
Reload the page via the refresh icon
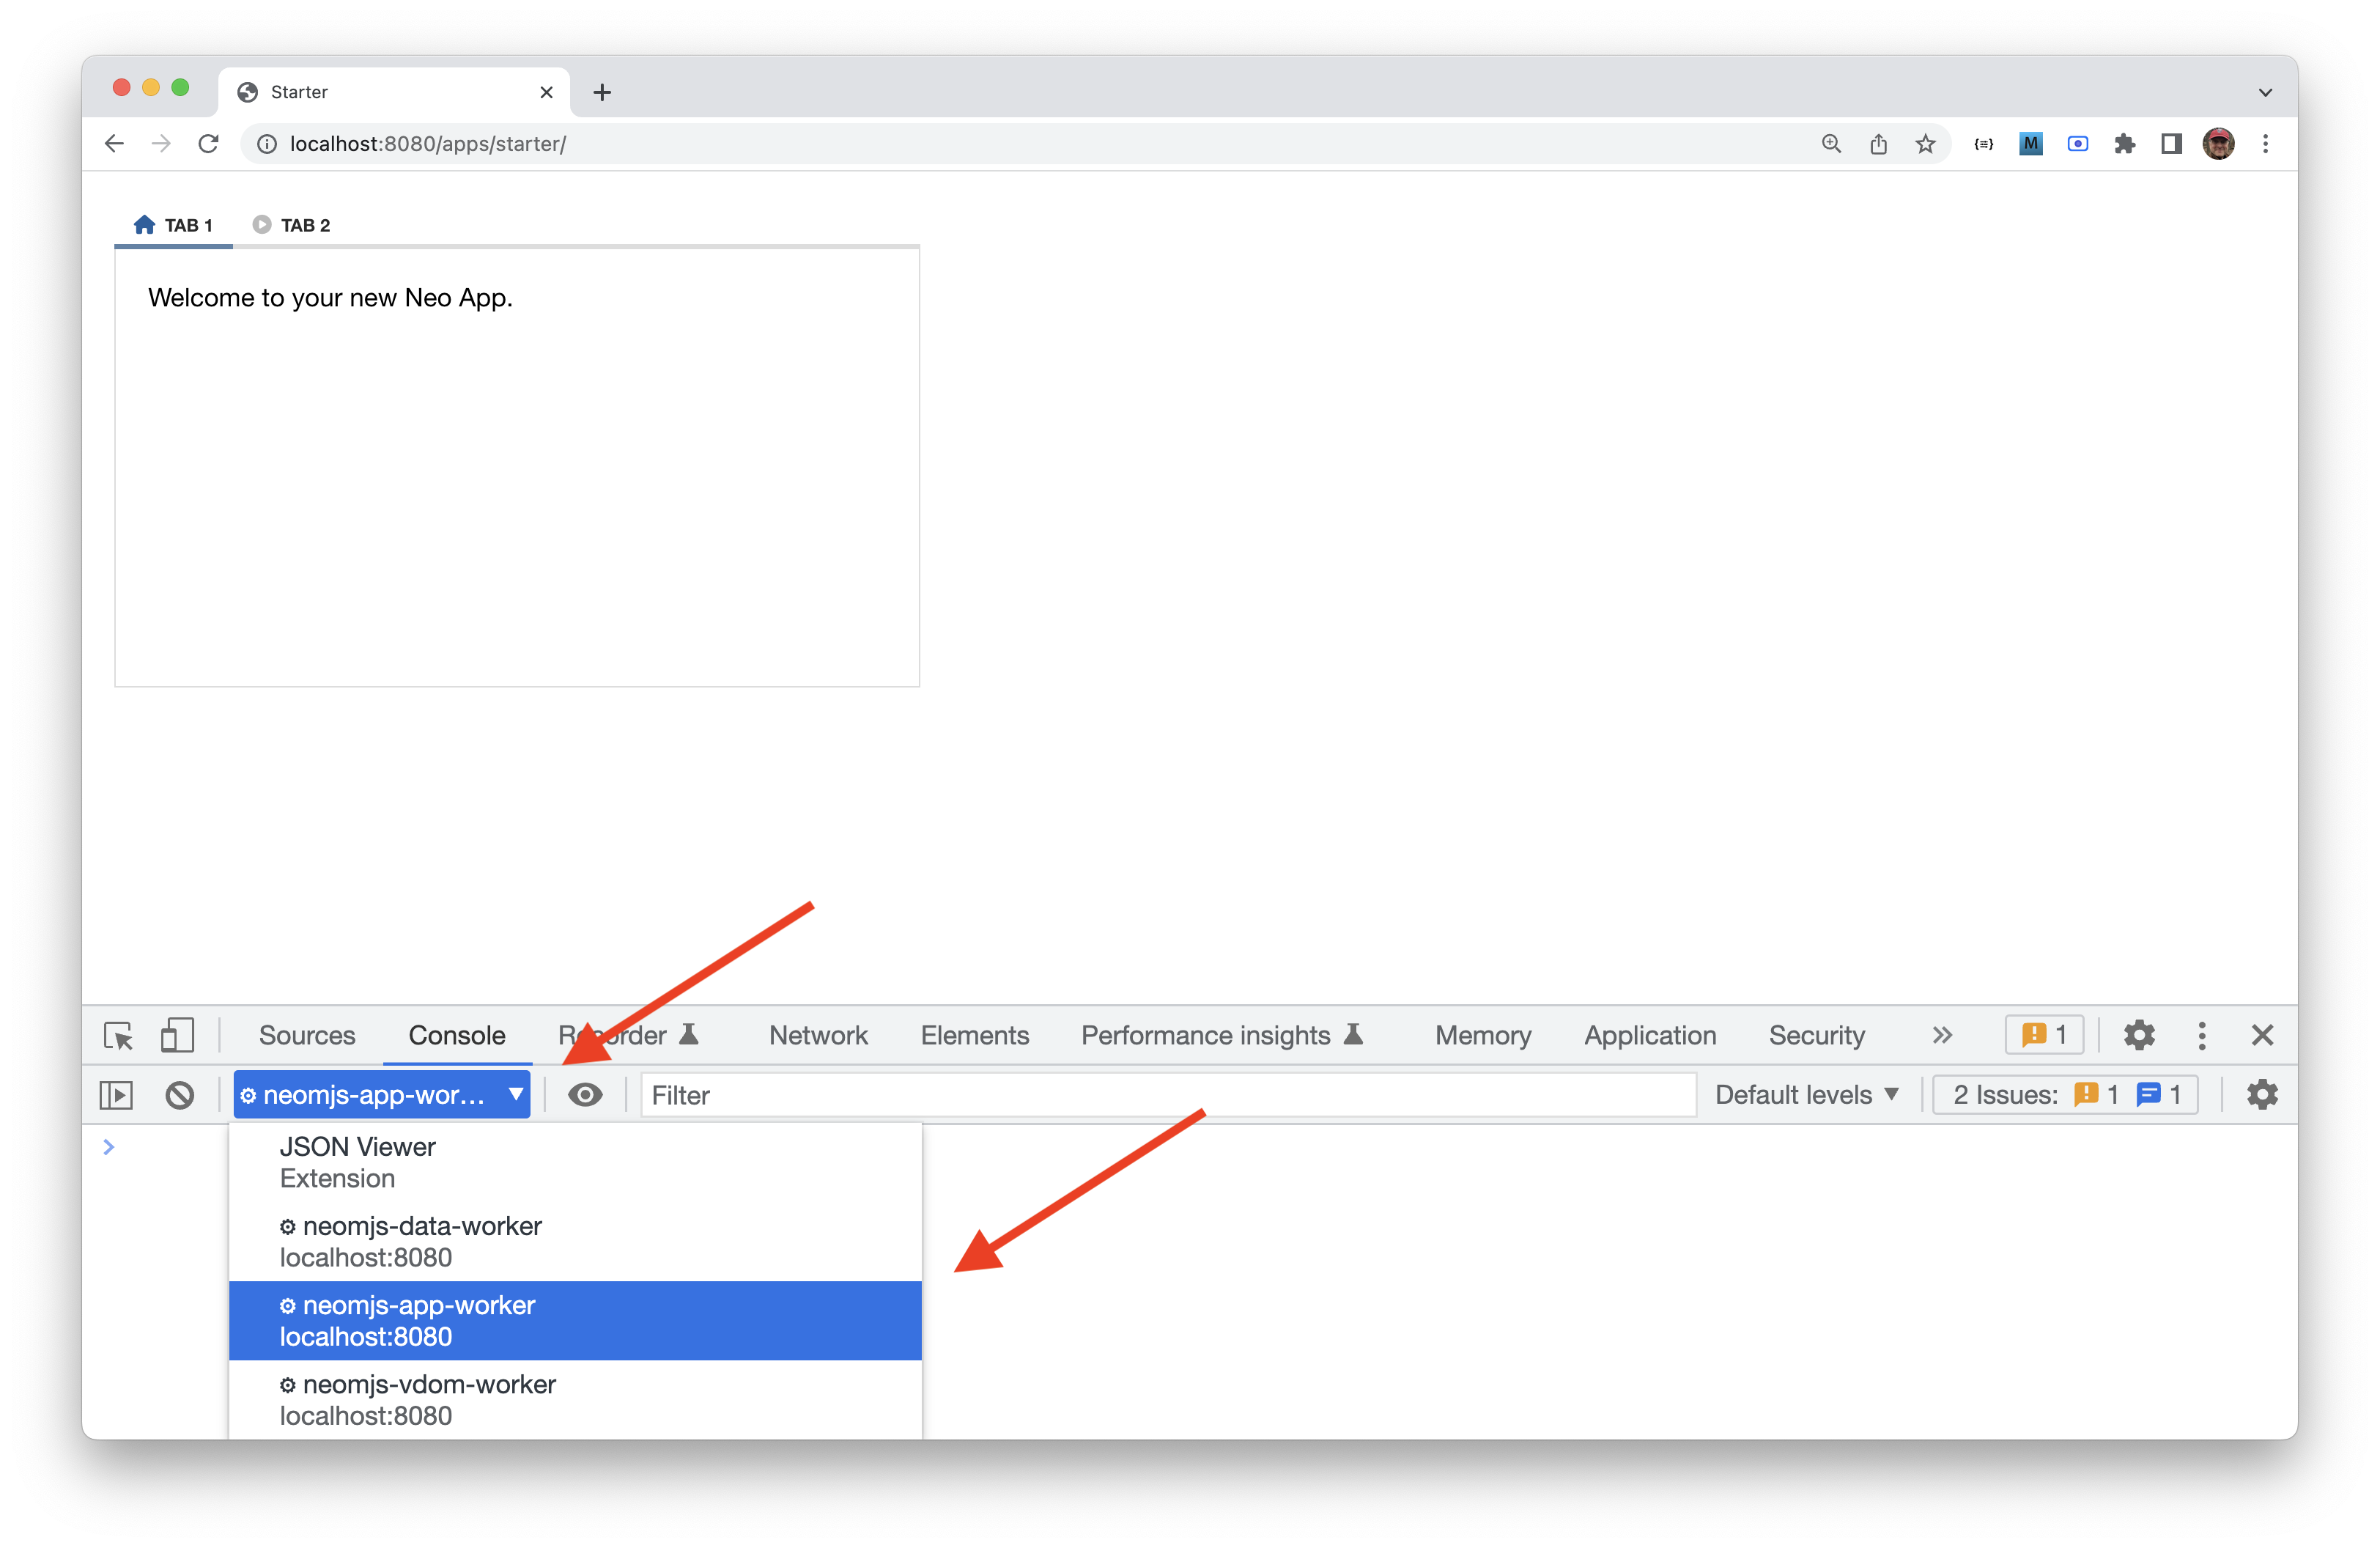tap(208, 144)
